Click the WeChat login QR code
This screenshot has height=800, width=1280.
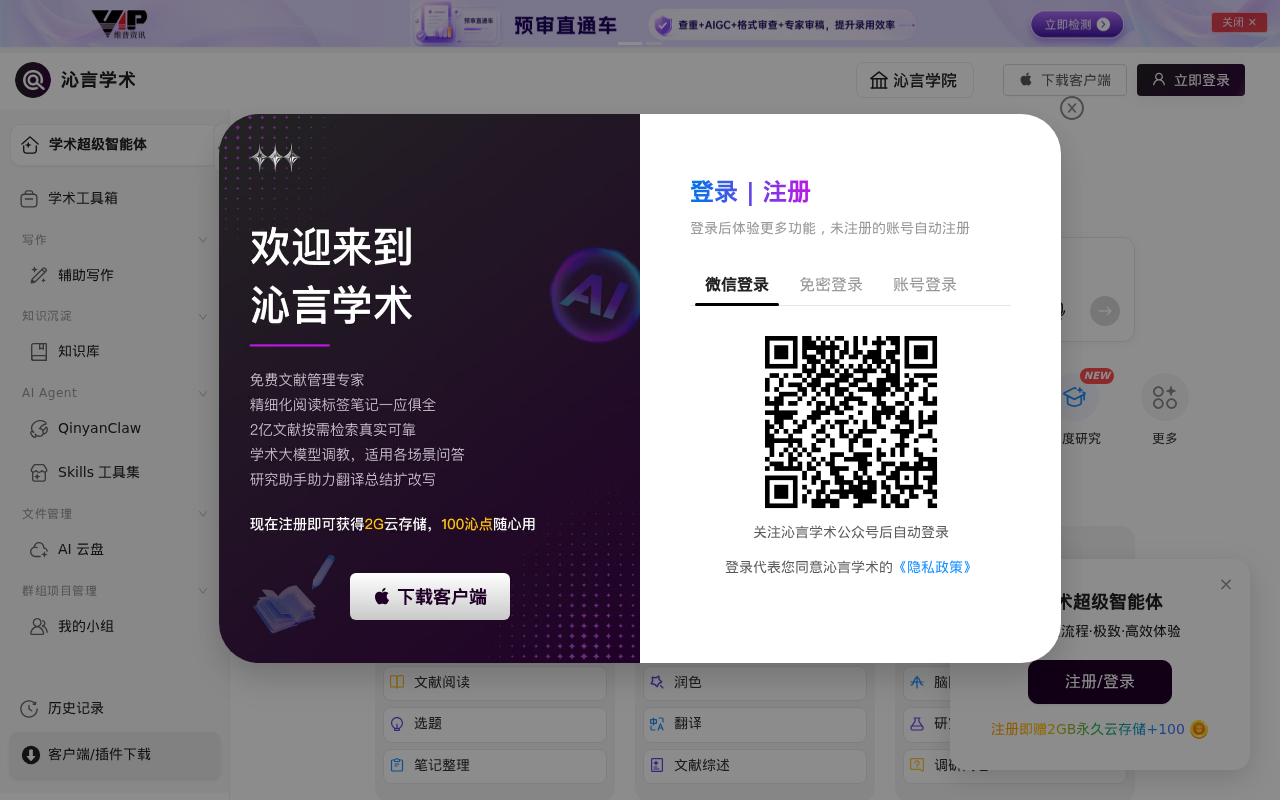click(851, 422)
